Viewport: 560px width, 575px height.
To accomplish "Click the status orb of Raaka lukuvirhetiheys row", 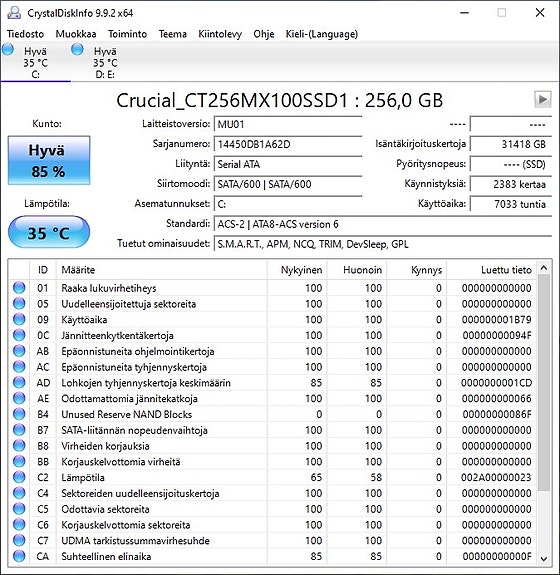I will click(19, 288).
